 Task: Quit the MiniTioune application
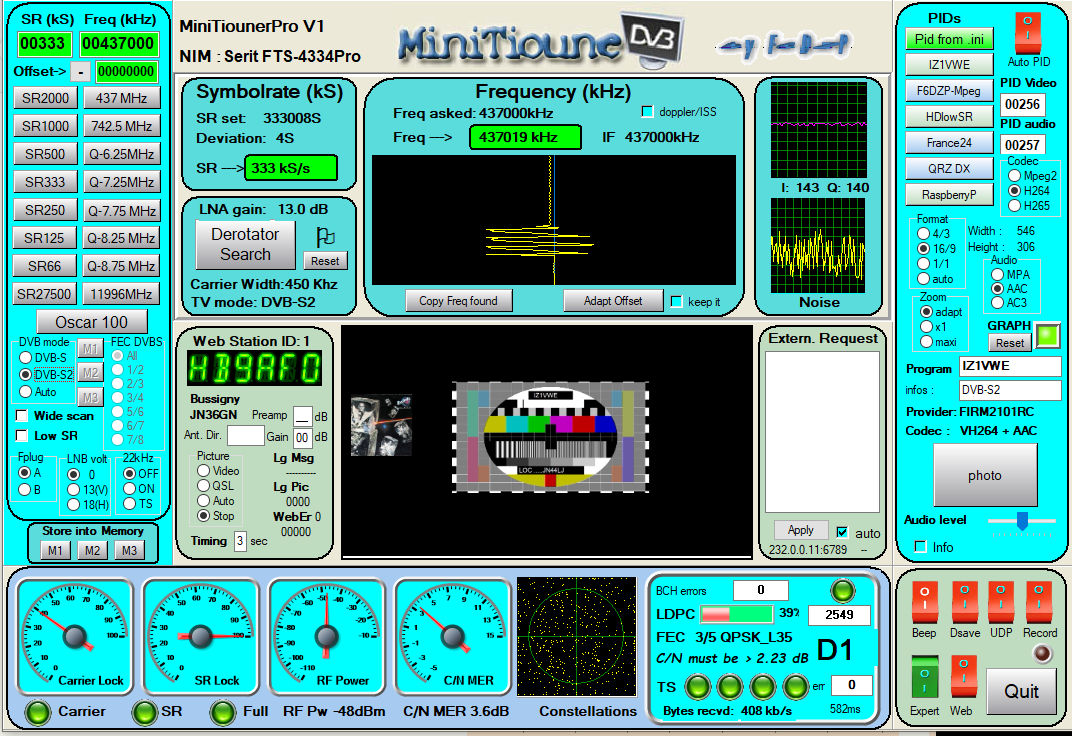click(x=1021, y=691)
